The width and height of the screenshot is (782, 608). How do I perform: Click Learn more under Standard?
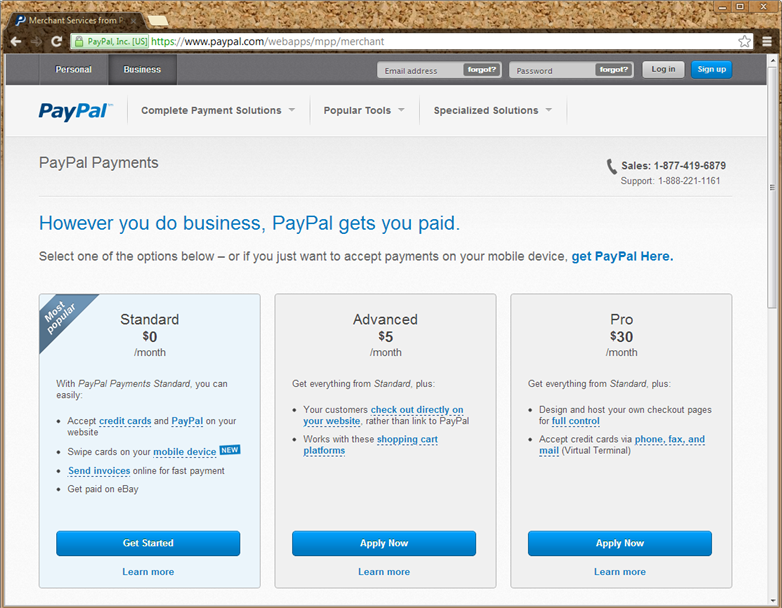click(148, 572)
